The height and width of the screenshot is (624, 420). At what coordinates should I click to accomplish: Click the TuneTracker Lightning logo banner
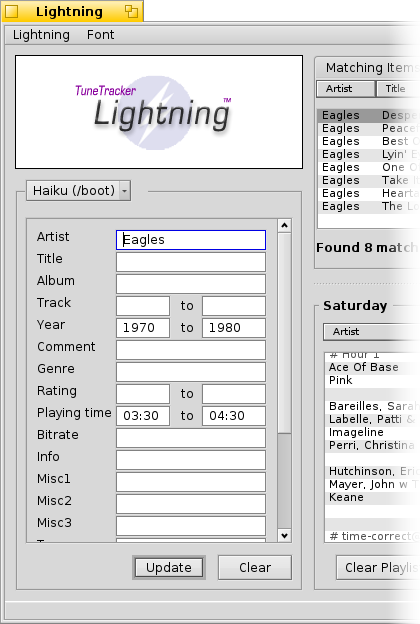pos(159,112)
